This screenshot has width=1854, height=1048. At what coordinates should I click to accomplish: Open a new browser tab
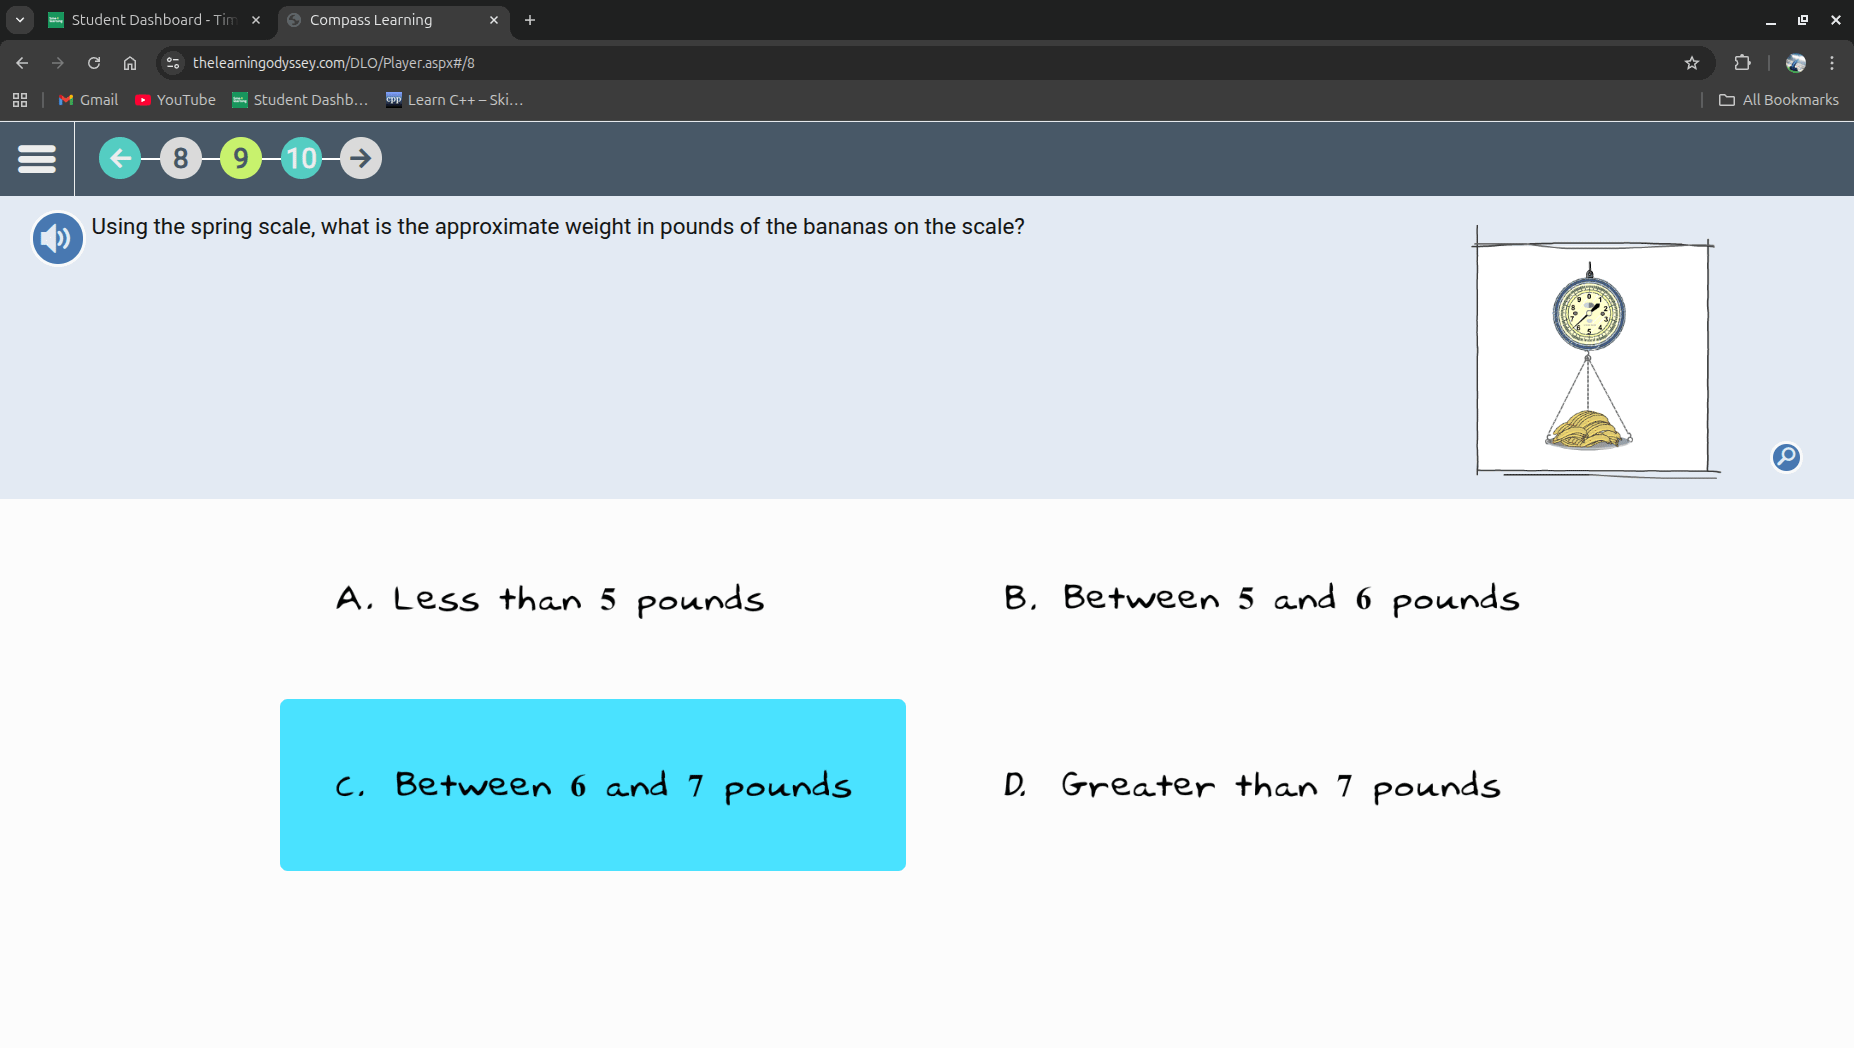pos(530,20)
